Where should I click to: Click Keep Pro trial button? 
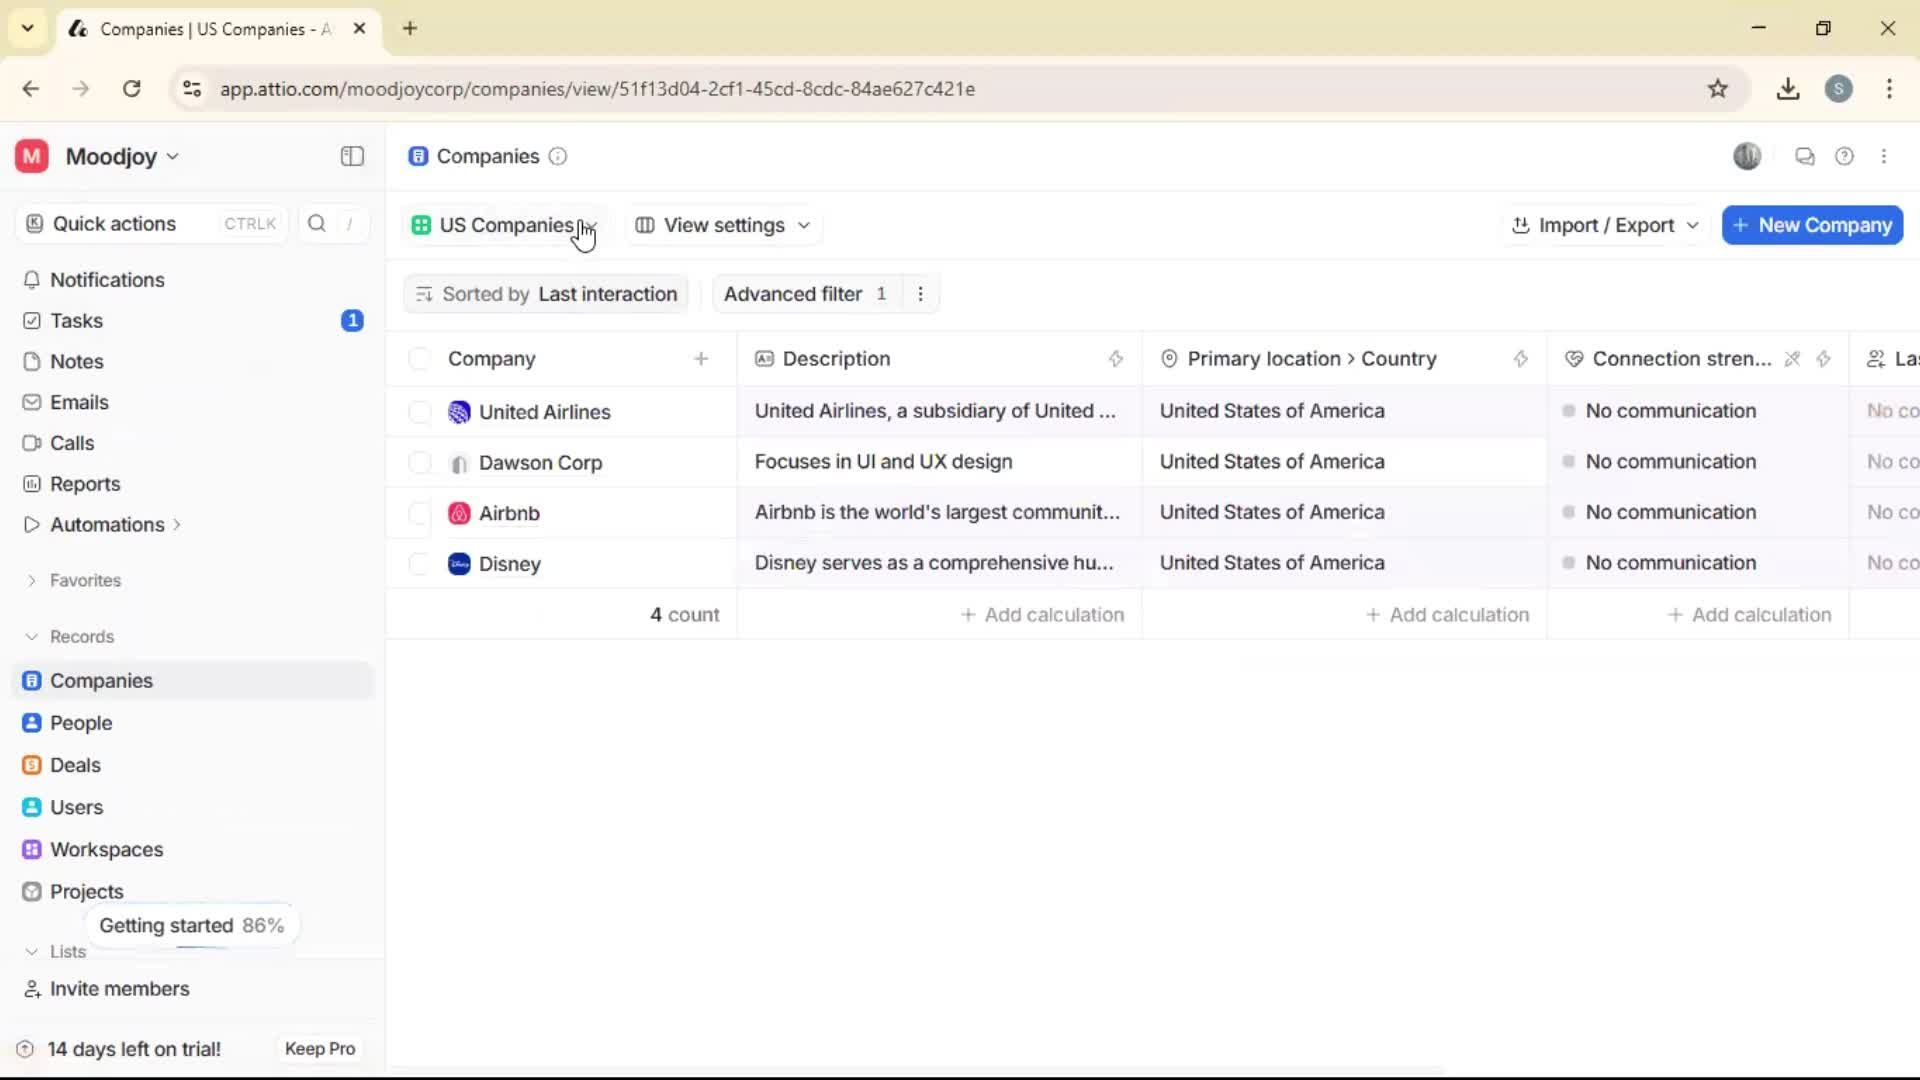pos(320,1049)
